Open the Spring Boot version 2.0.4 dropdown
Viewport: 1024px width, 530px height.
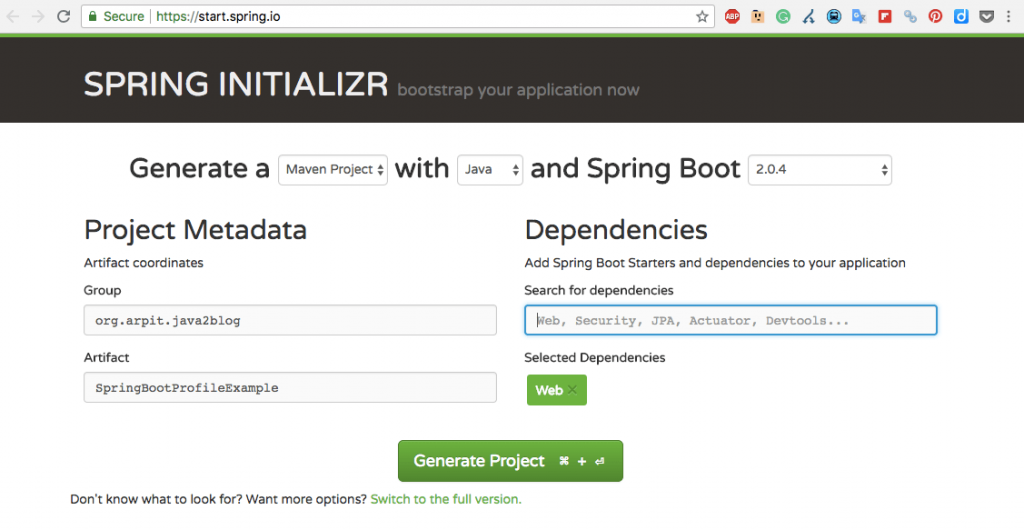[820, 170]
